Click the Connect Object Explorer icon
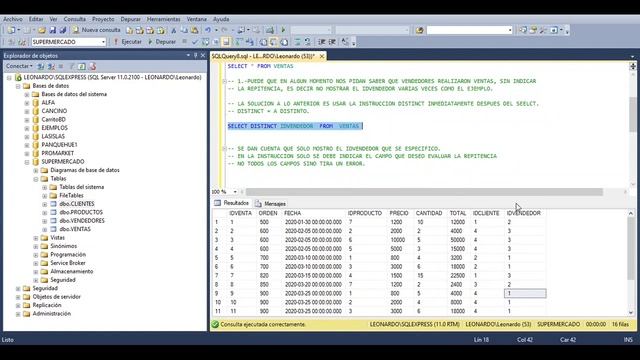This screenshot has width=640, height=360. point(40,66)
